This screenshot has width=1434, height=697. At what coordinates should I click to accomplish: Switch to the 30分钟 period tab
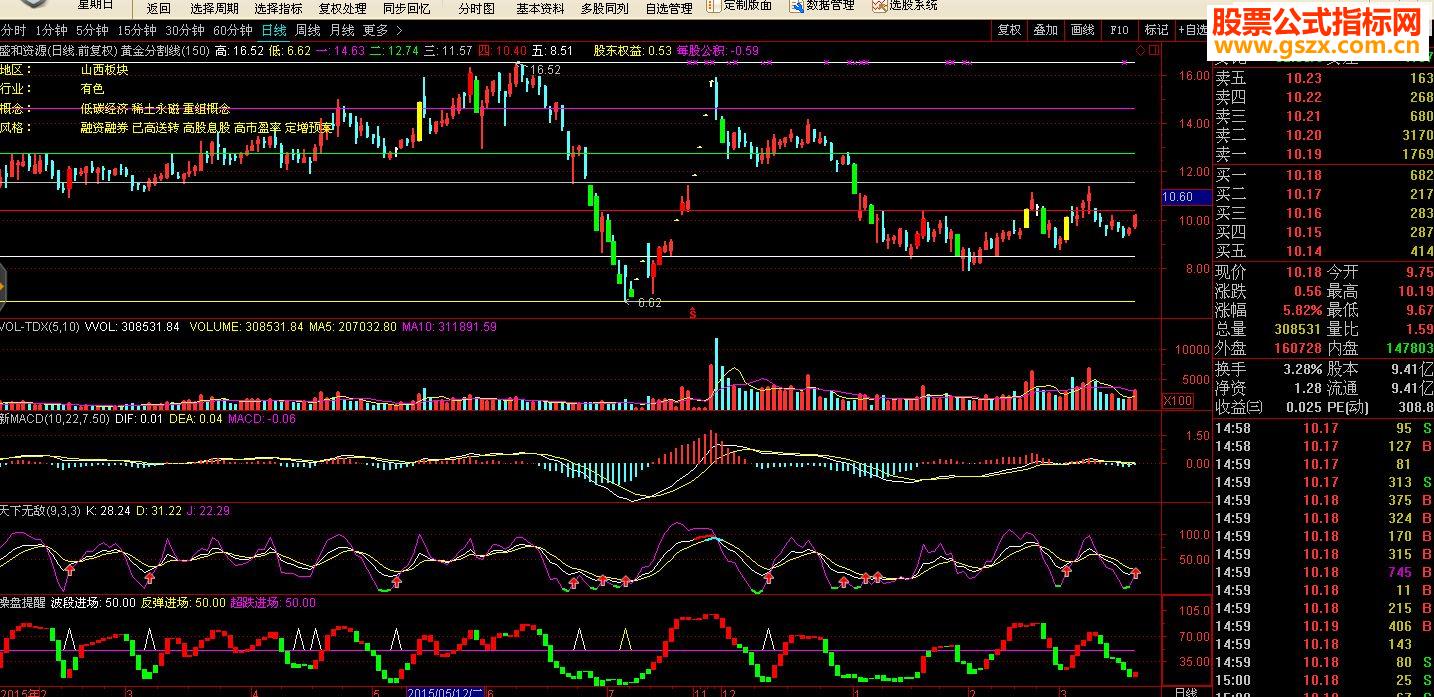184,31
